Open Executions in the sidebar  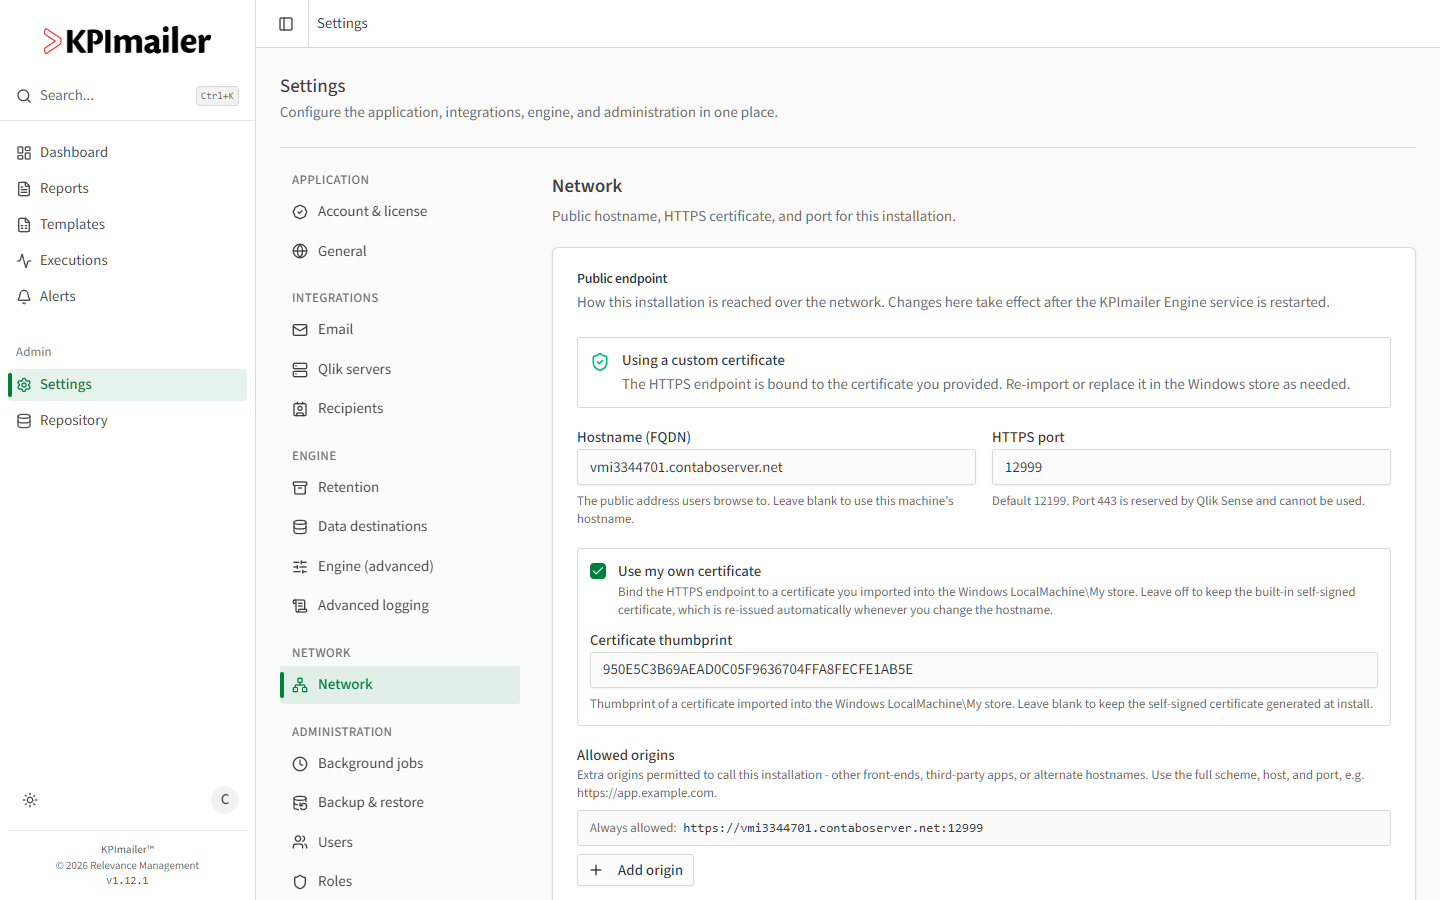coord(127,261)
